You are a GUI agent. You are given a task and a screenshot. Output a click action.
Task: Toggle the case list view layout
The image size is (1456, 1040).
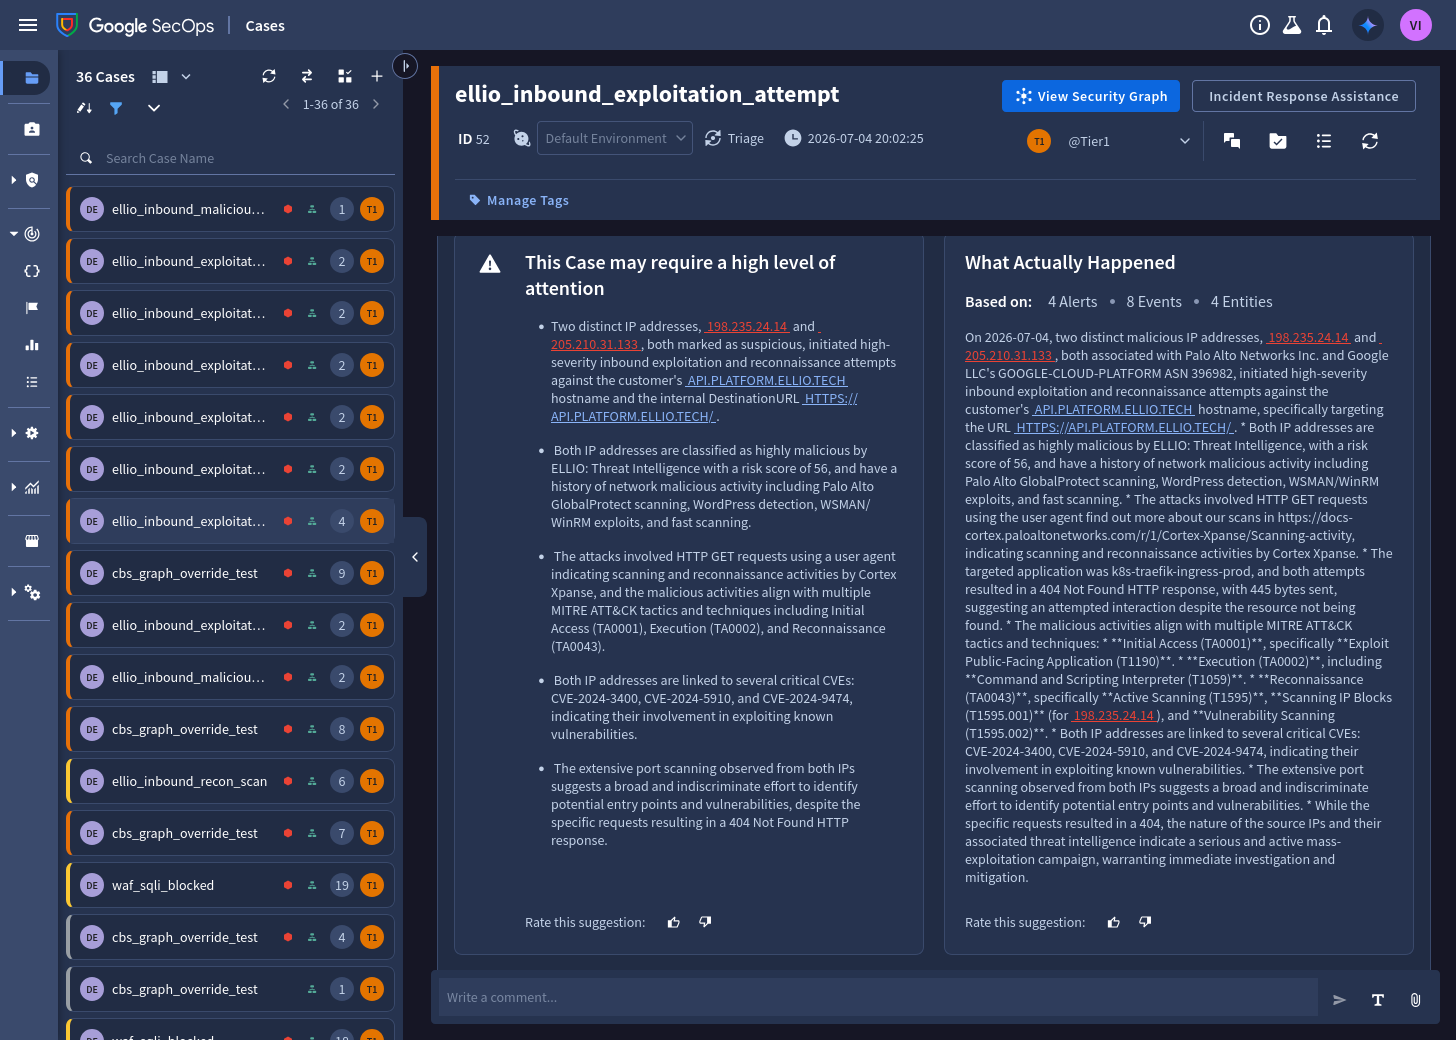160,76
